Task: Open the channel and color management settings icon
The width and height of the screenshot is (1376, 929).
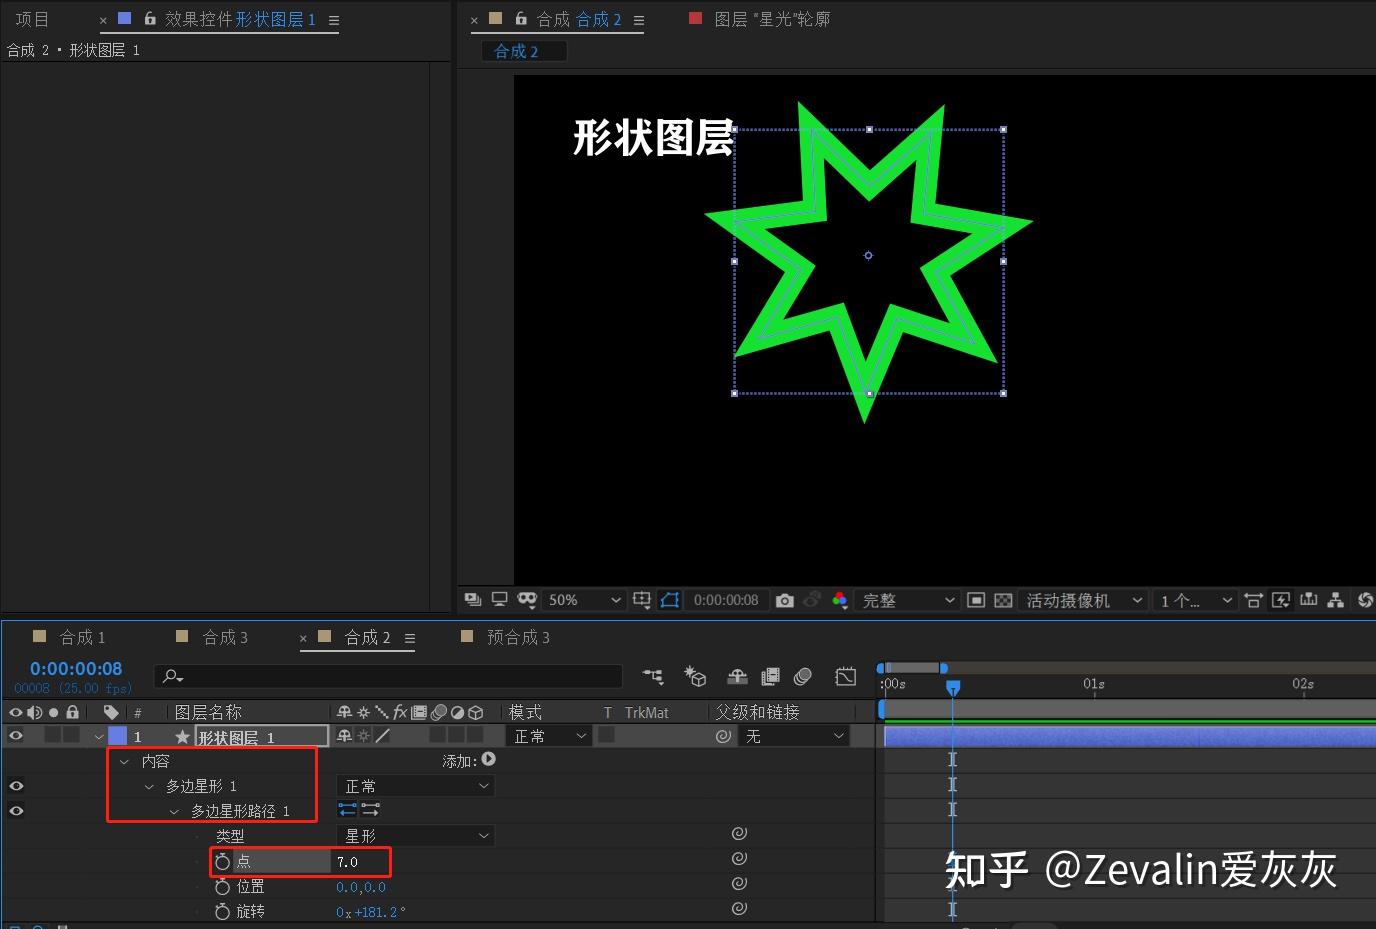Action: pyautogui.click(x=840, y=600)
